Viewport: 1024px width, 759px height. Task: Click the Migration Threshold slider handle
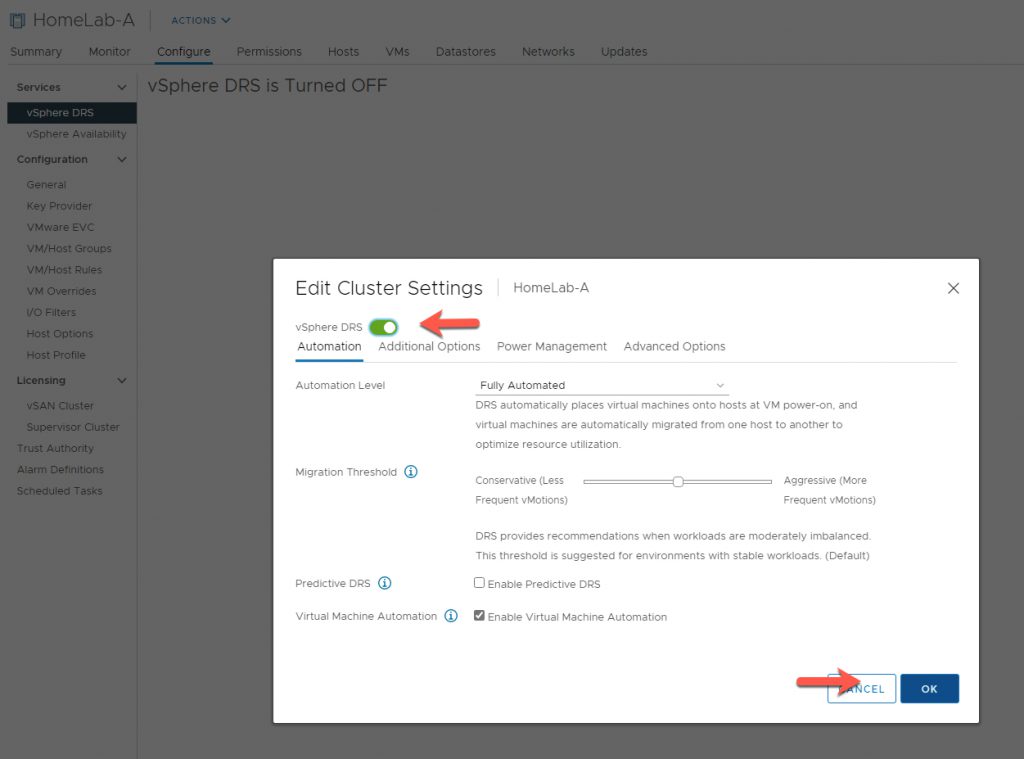pos(678,481)
